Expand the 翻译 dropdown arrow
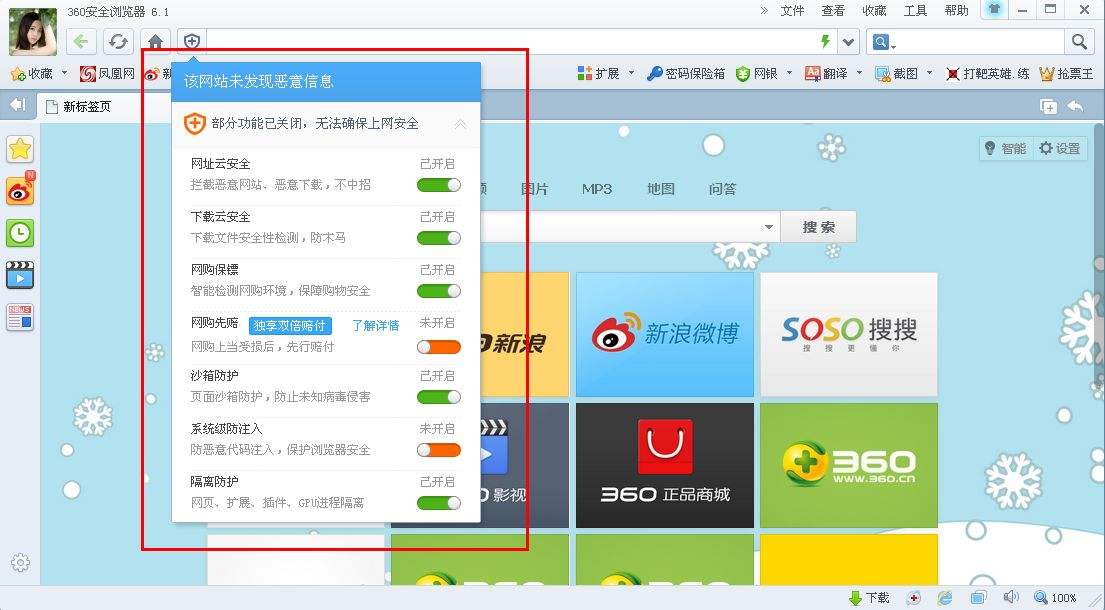Viewport: 1105px width, 610px height. click(x=859, y=73)
